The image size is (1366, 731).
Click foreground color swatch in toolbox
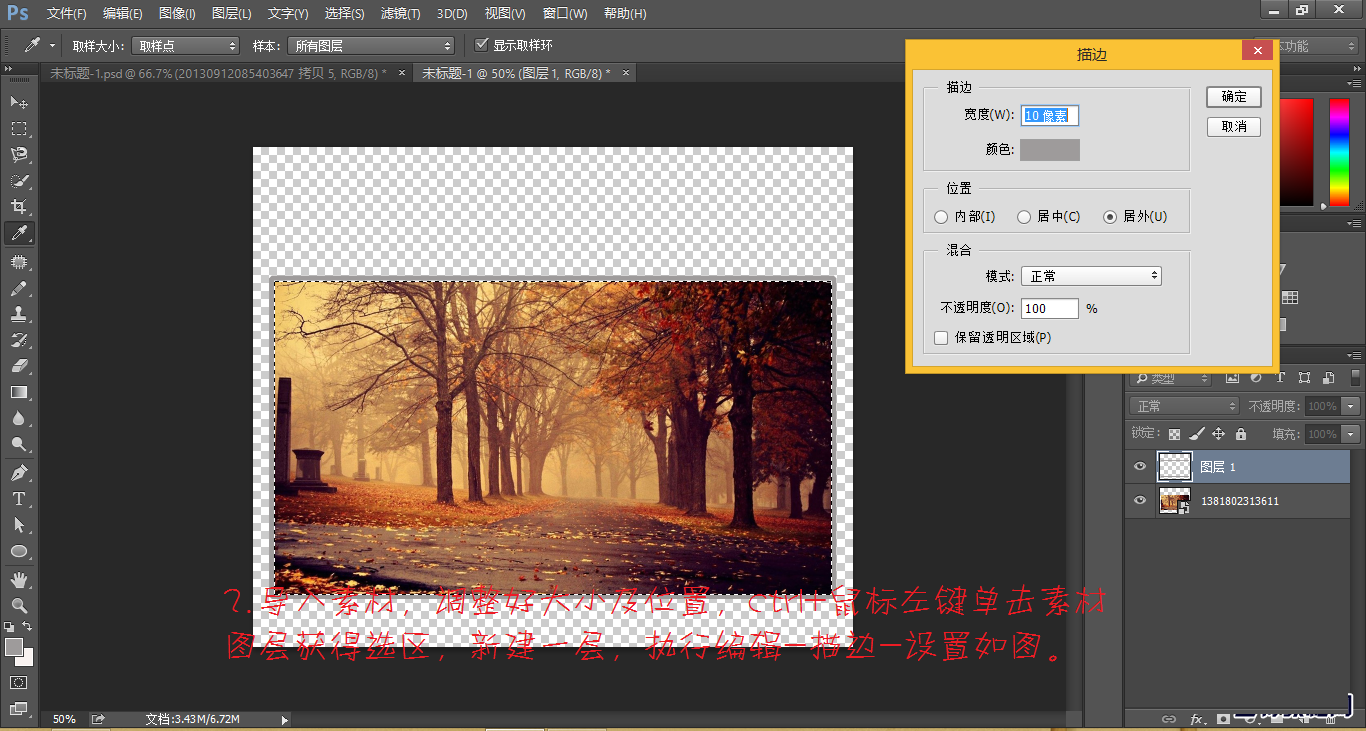tap(13, 647)
